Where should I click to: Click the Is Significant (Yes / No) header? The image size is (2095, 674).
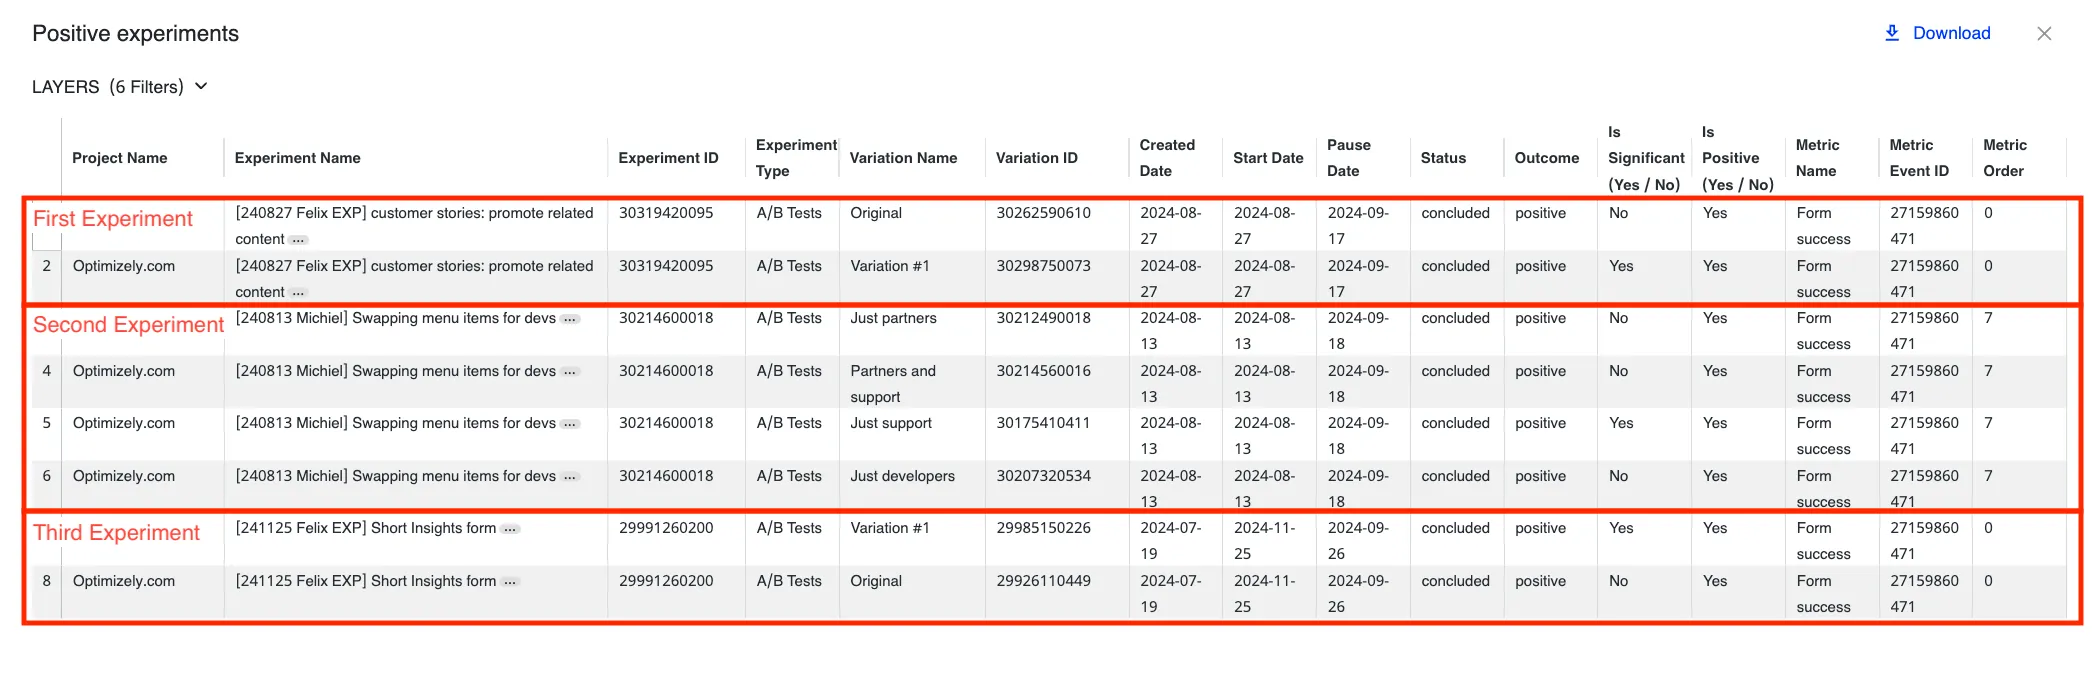pyautogui.click(x=1646, y=158)
